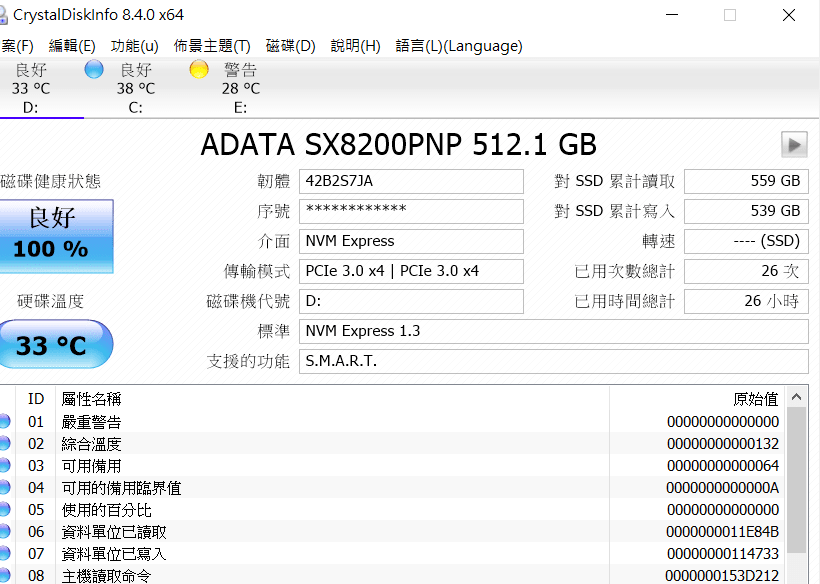Viewport: 820px width, 584px height.
Task: Click the 原始值 column header
Action: [x=698, y=399]
